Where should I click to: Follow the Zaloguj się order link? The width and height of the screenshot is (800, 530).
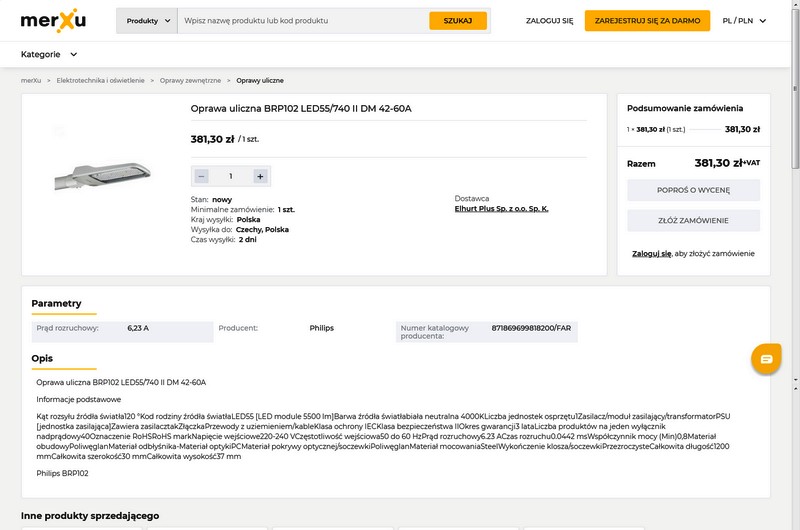tap(652, 254)
